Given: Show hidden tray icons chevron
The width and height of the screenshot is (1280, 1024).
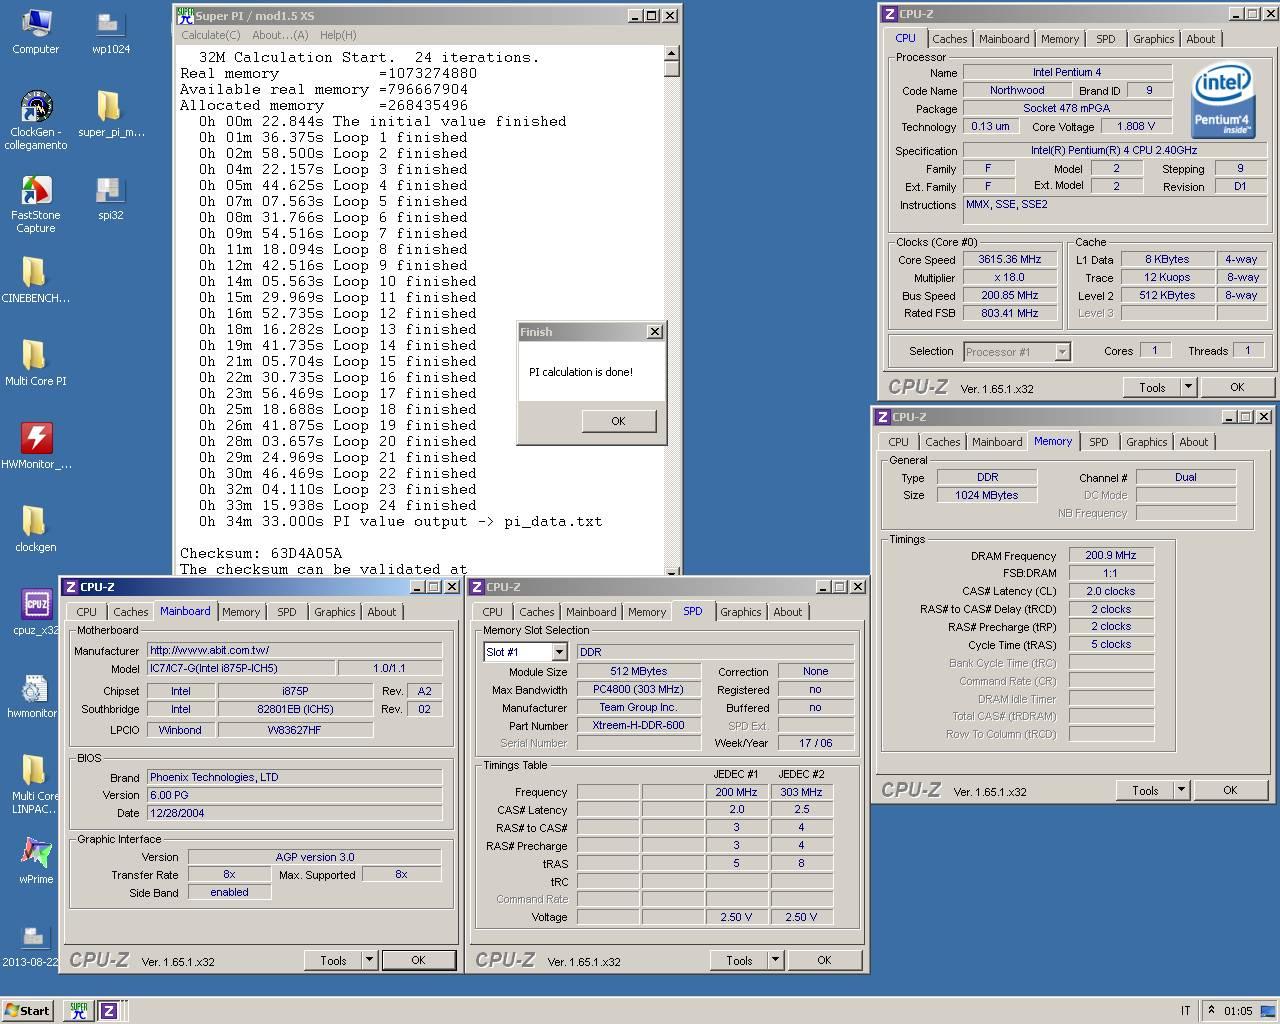Looking at the screenshot, I should (1211, 1011).
